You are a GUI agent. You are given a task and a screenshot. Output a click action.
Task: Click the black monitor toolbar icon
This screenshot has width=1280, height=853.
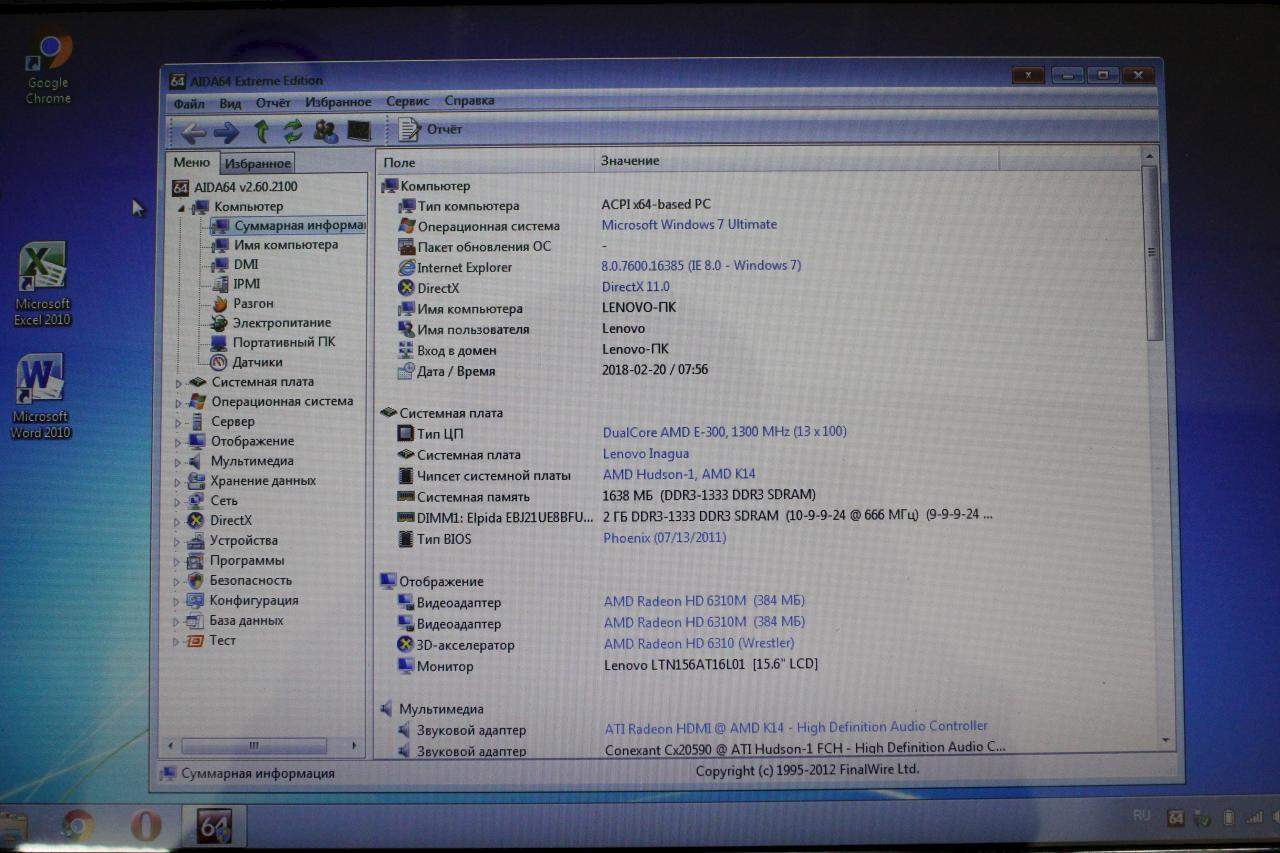click(358, 131)
